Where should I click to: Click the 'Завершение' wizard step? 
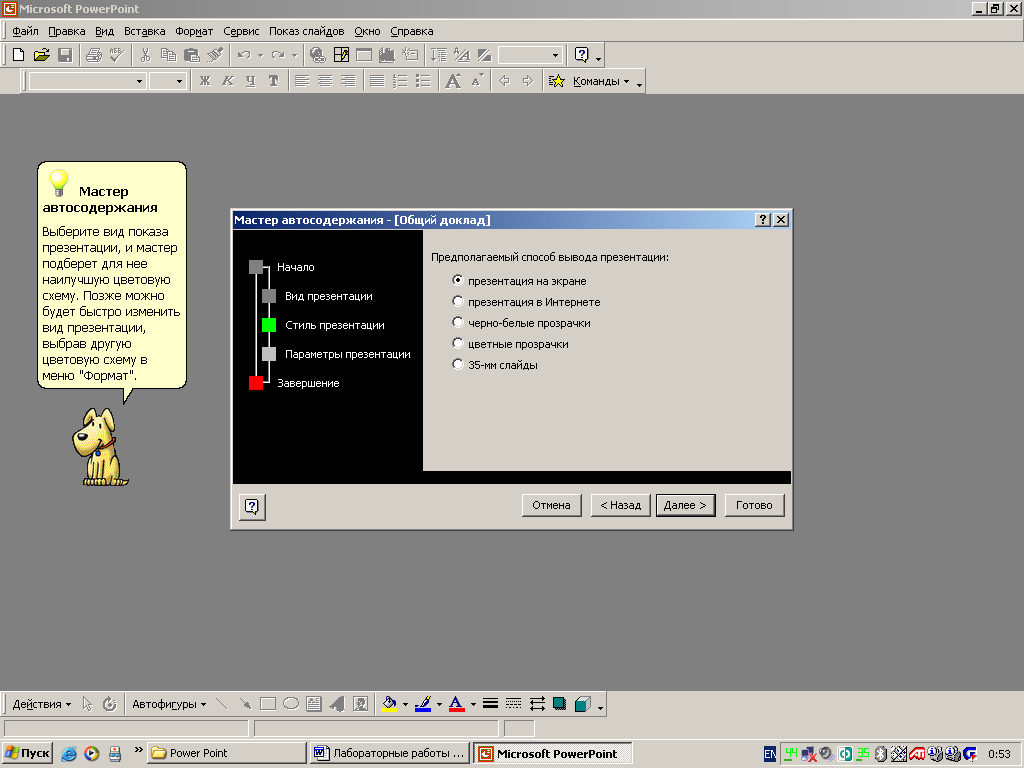[308, 383]
